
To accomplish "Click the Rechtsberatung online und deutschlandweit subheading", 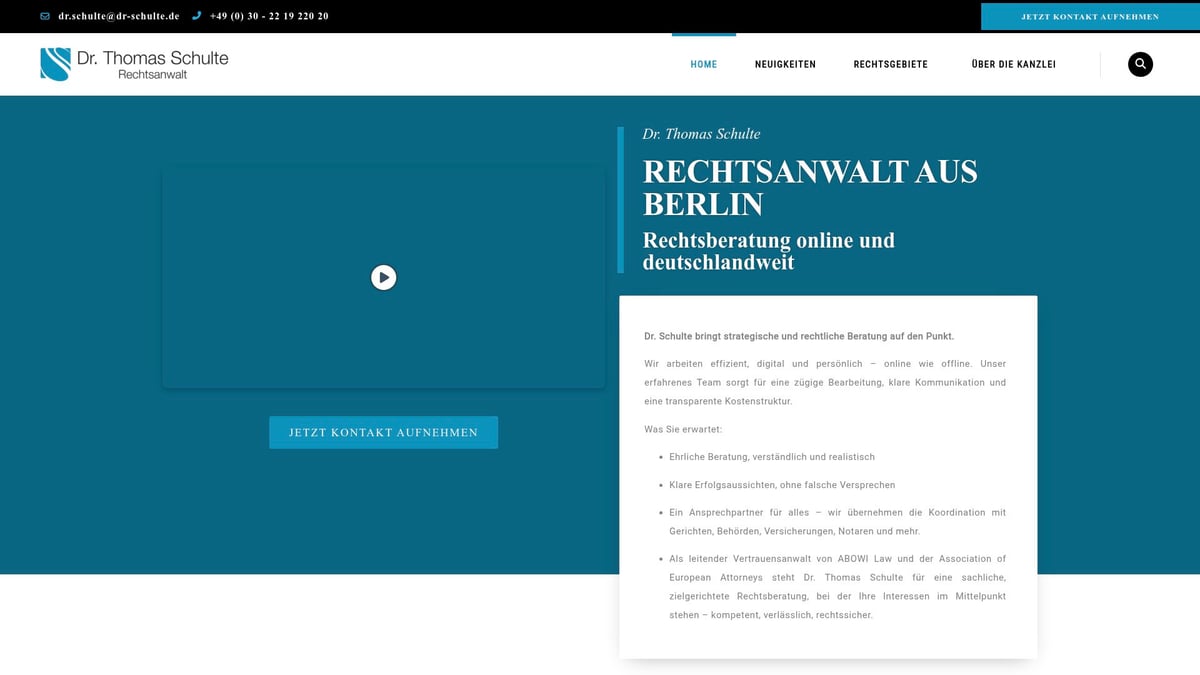I will pos(768,251).
